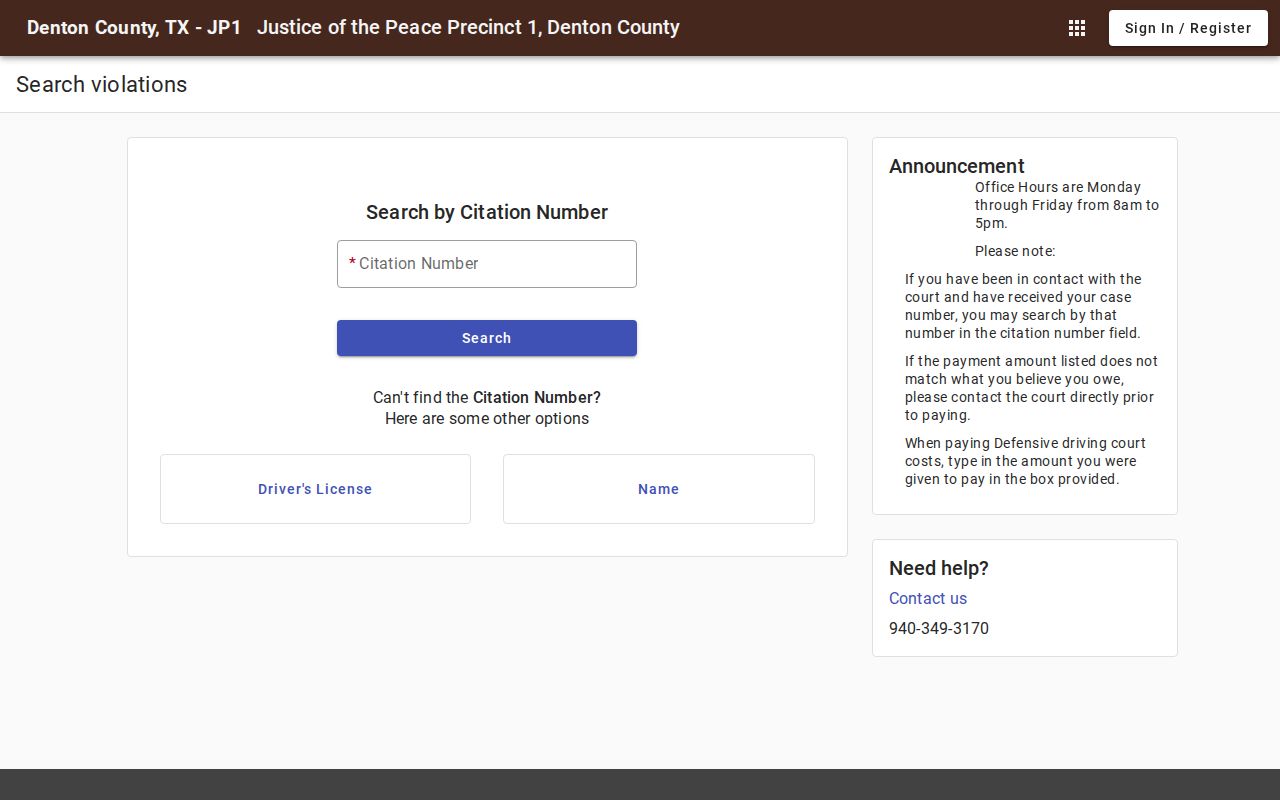
Task: Click the 'When paying Defensive driving' note
Action: [x=1026, y=461]
